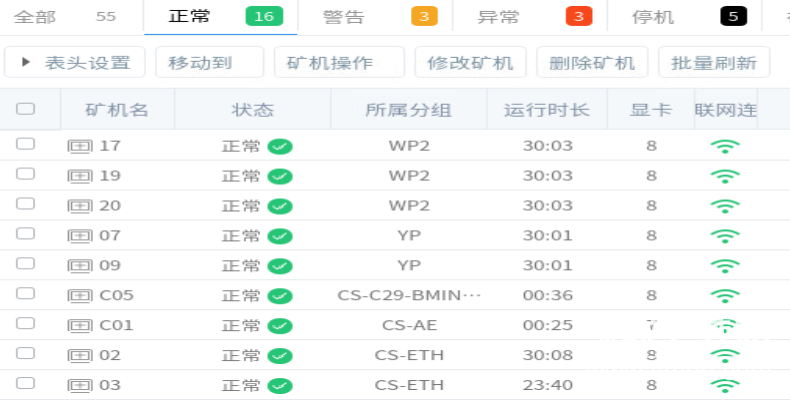Click the 删除矿机 delete miner button
The image size is (790, 401).
pos(592,62)
